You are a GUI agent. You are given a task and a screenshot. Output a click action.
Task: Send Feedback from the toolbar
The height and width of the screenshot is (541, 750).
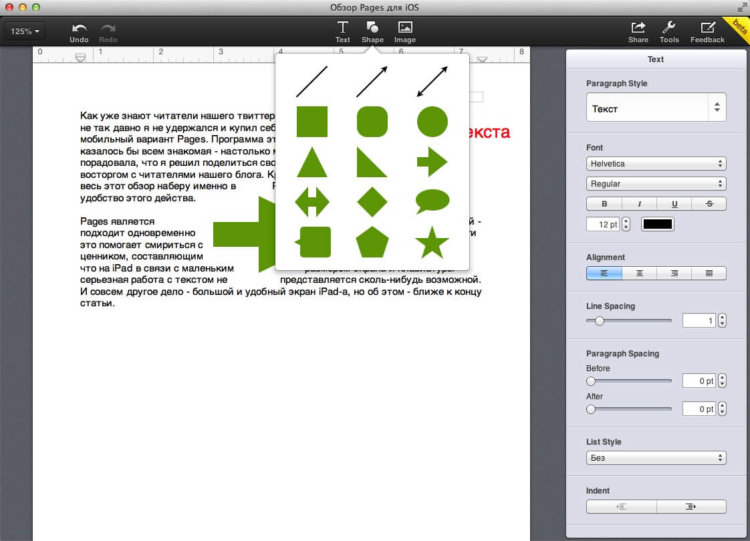point(707,32)
